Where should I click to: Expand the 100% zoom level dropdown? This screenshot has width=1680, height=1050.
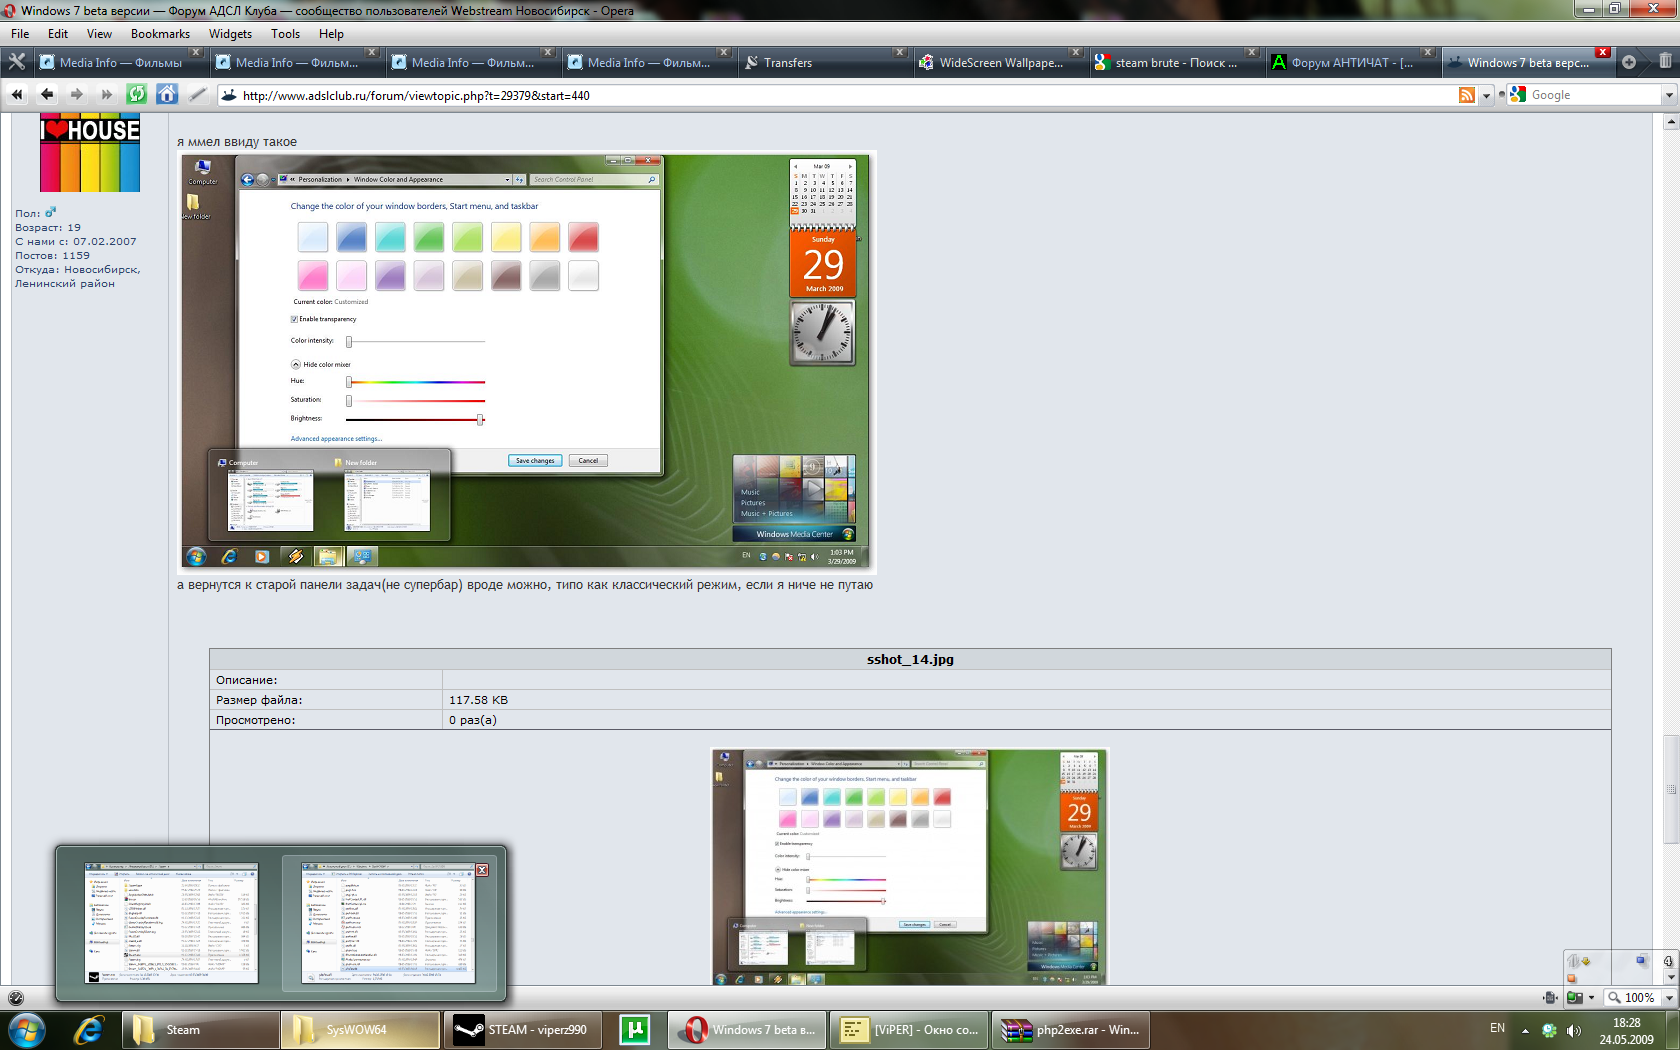pos(1668,998)
